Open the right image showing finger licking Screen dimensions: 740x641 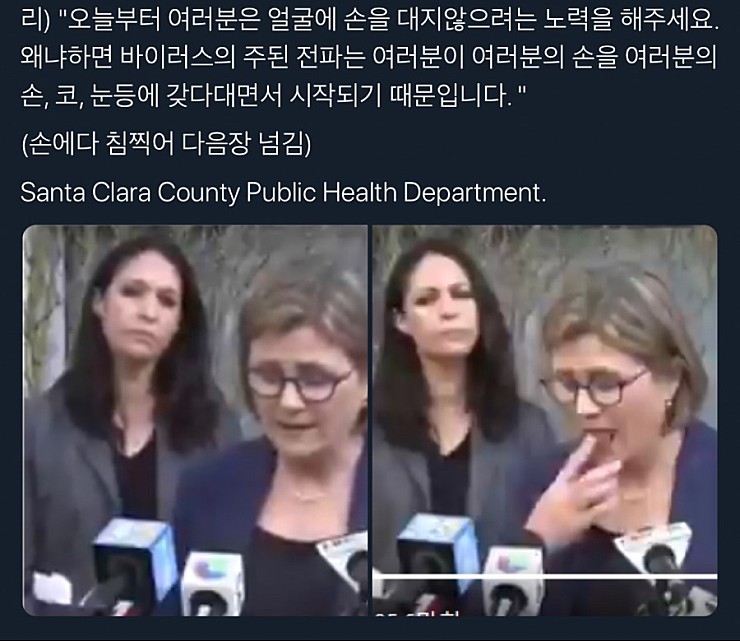coord(545,420)
